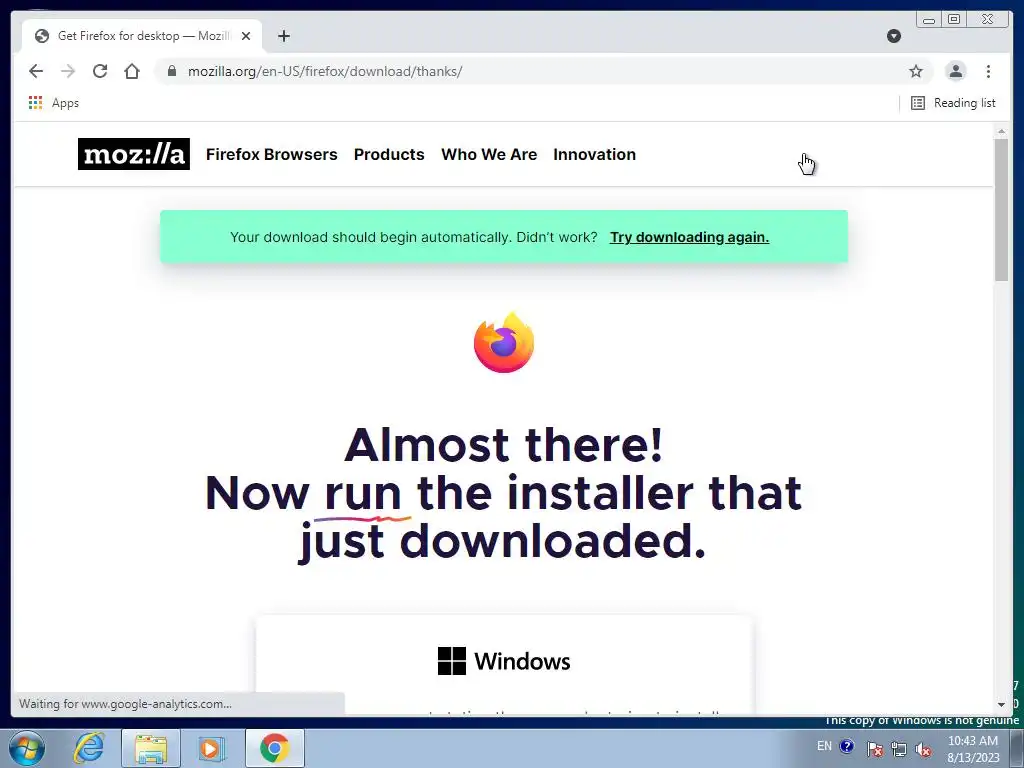Click the scrollbar up arrow
The width and height of the screenshot is (1024, 768).
tap(1001, 132)
